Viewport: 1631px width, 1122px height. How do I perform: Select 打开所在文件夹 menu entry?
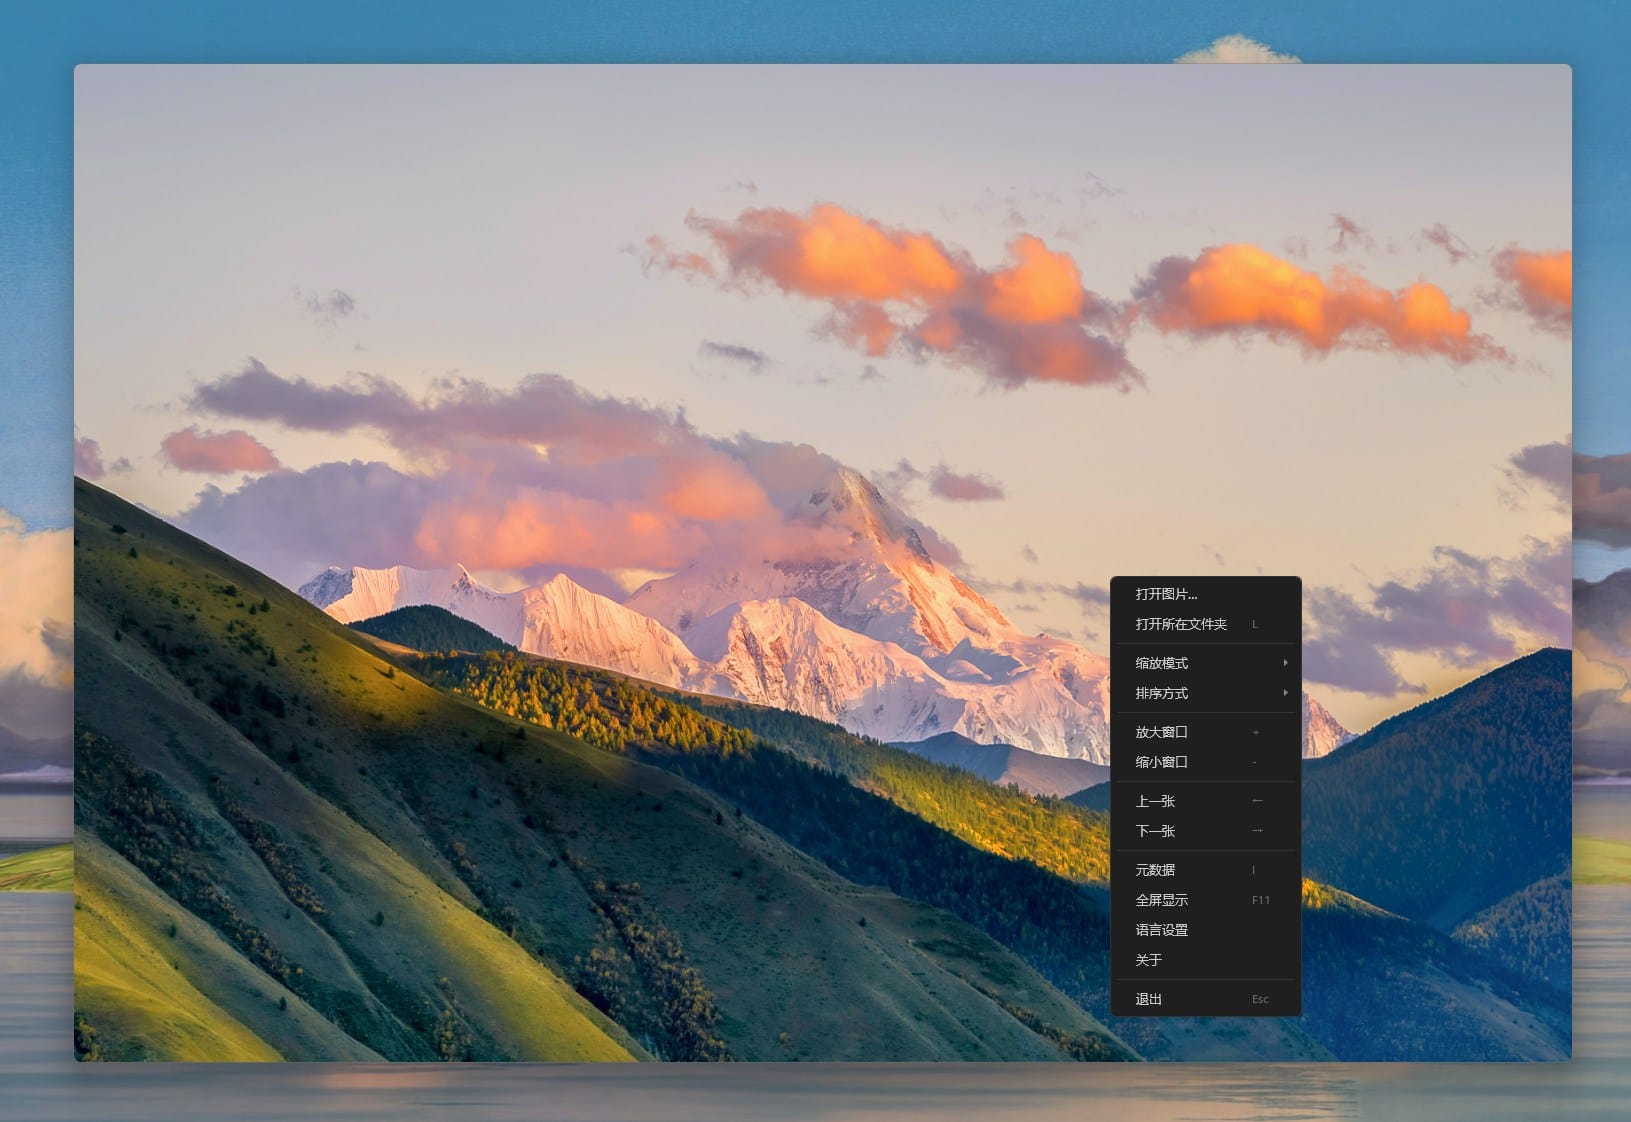coord(1181,624)
